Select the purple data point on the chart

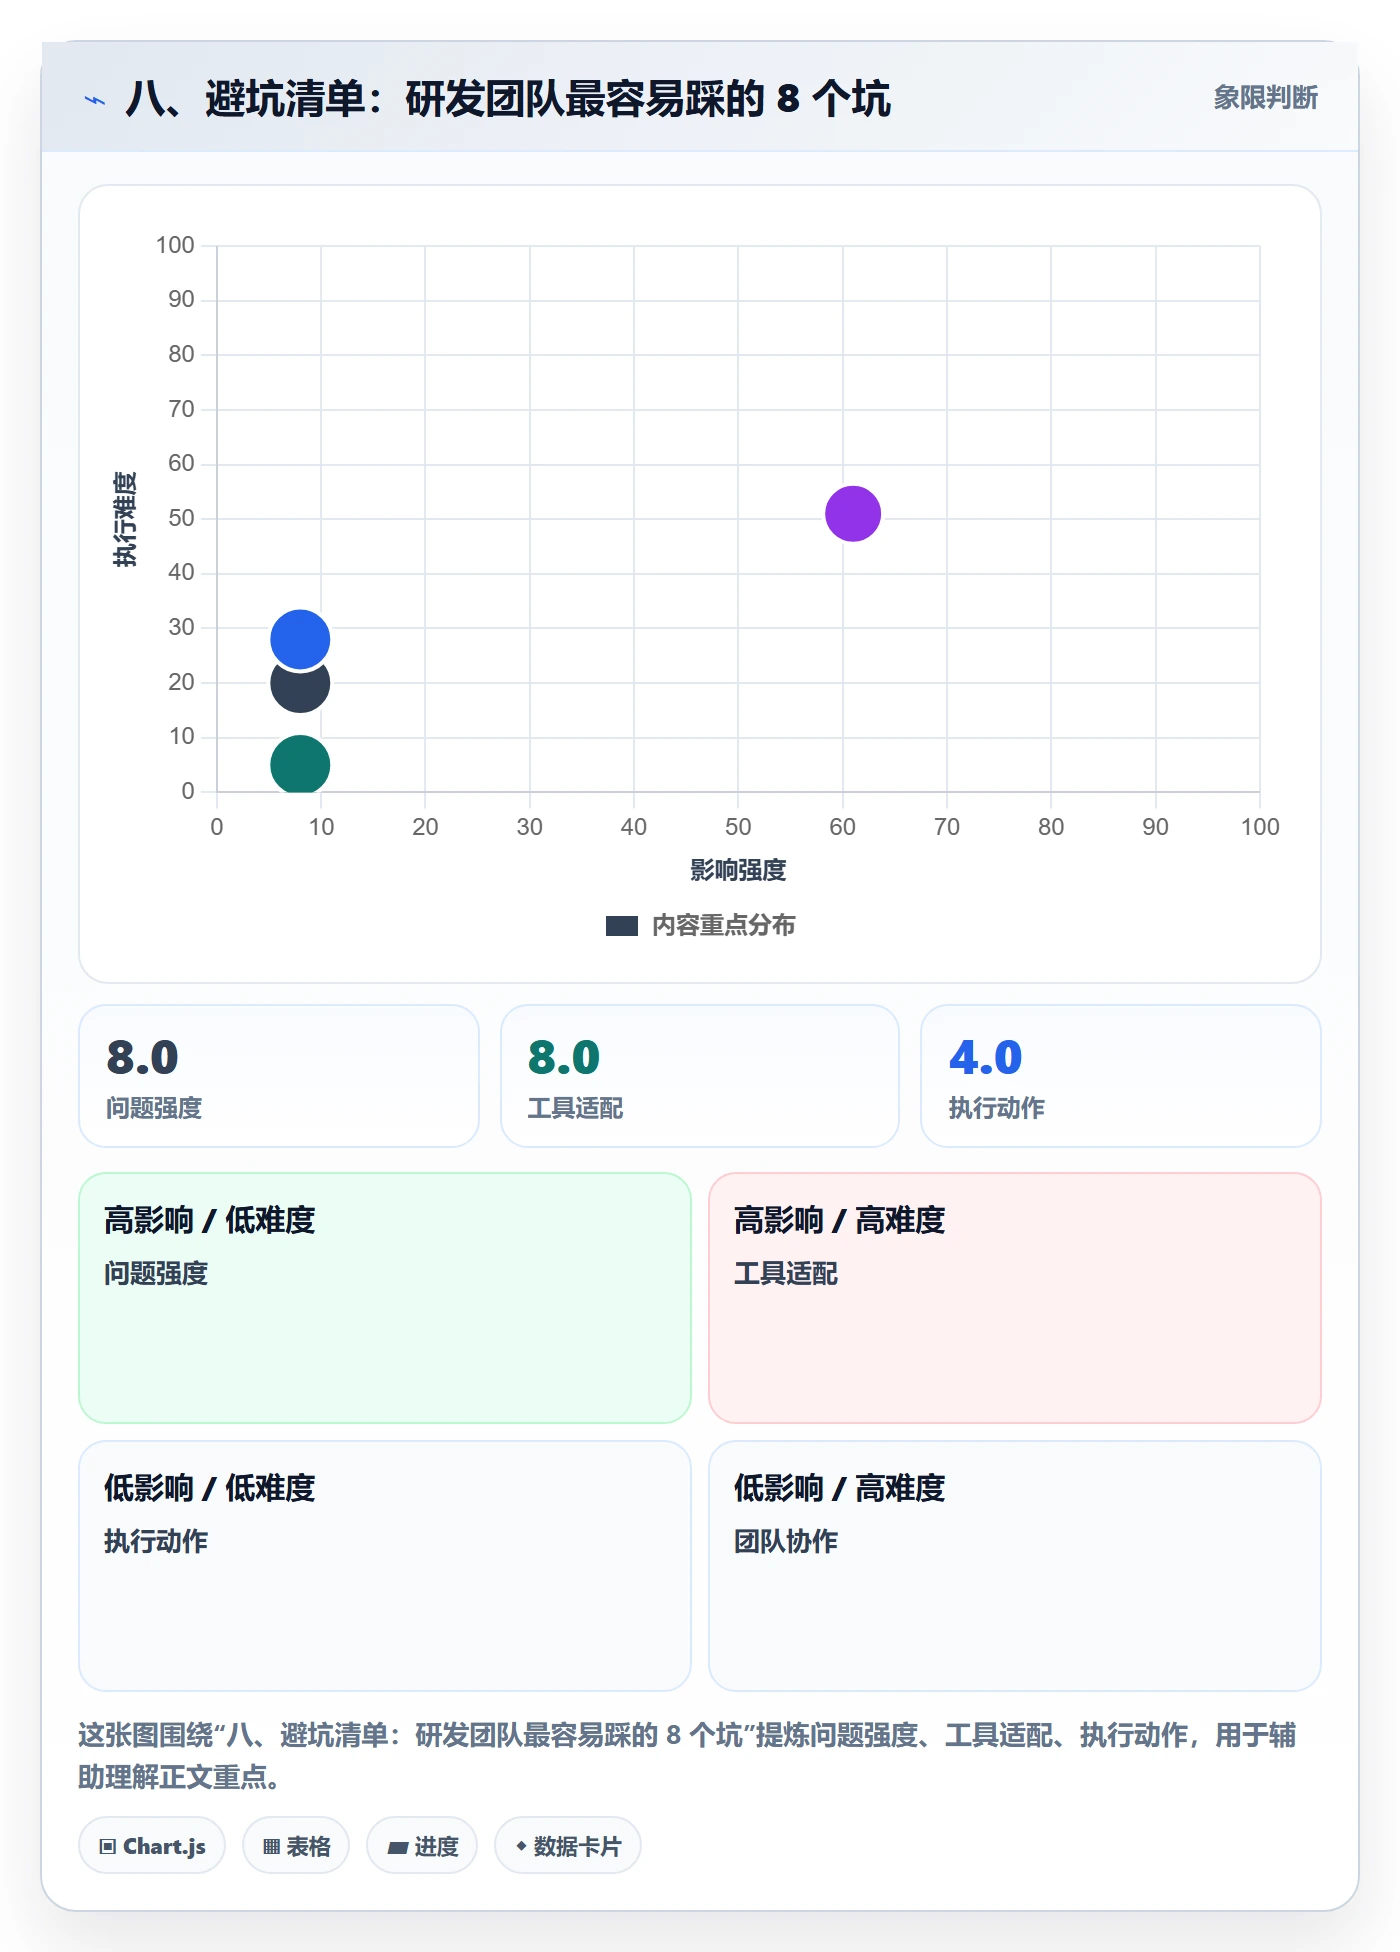click(853, 514)
